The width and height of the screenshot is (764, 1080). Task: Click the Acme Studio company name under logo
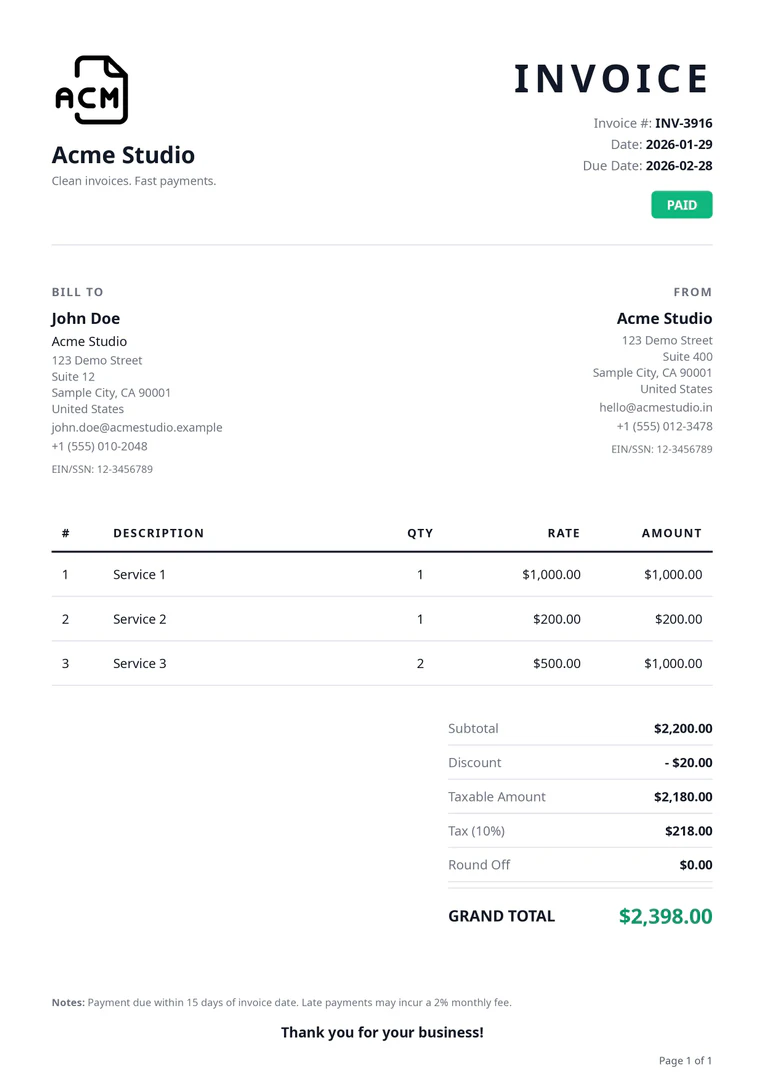(123, 155)
